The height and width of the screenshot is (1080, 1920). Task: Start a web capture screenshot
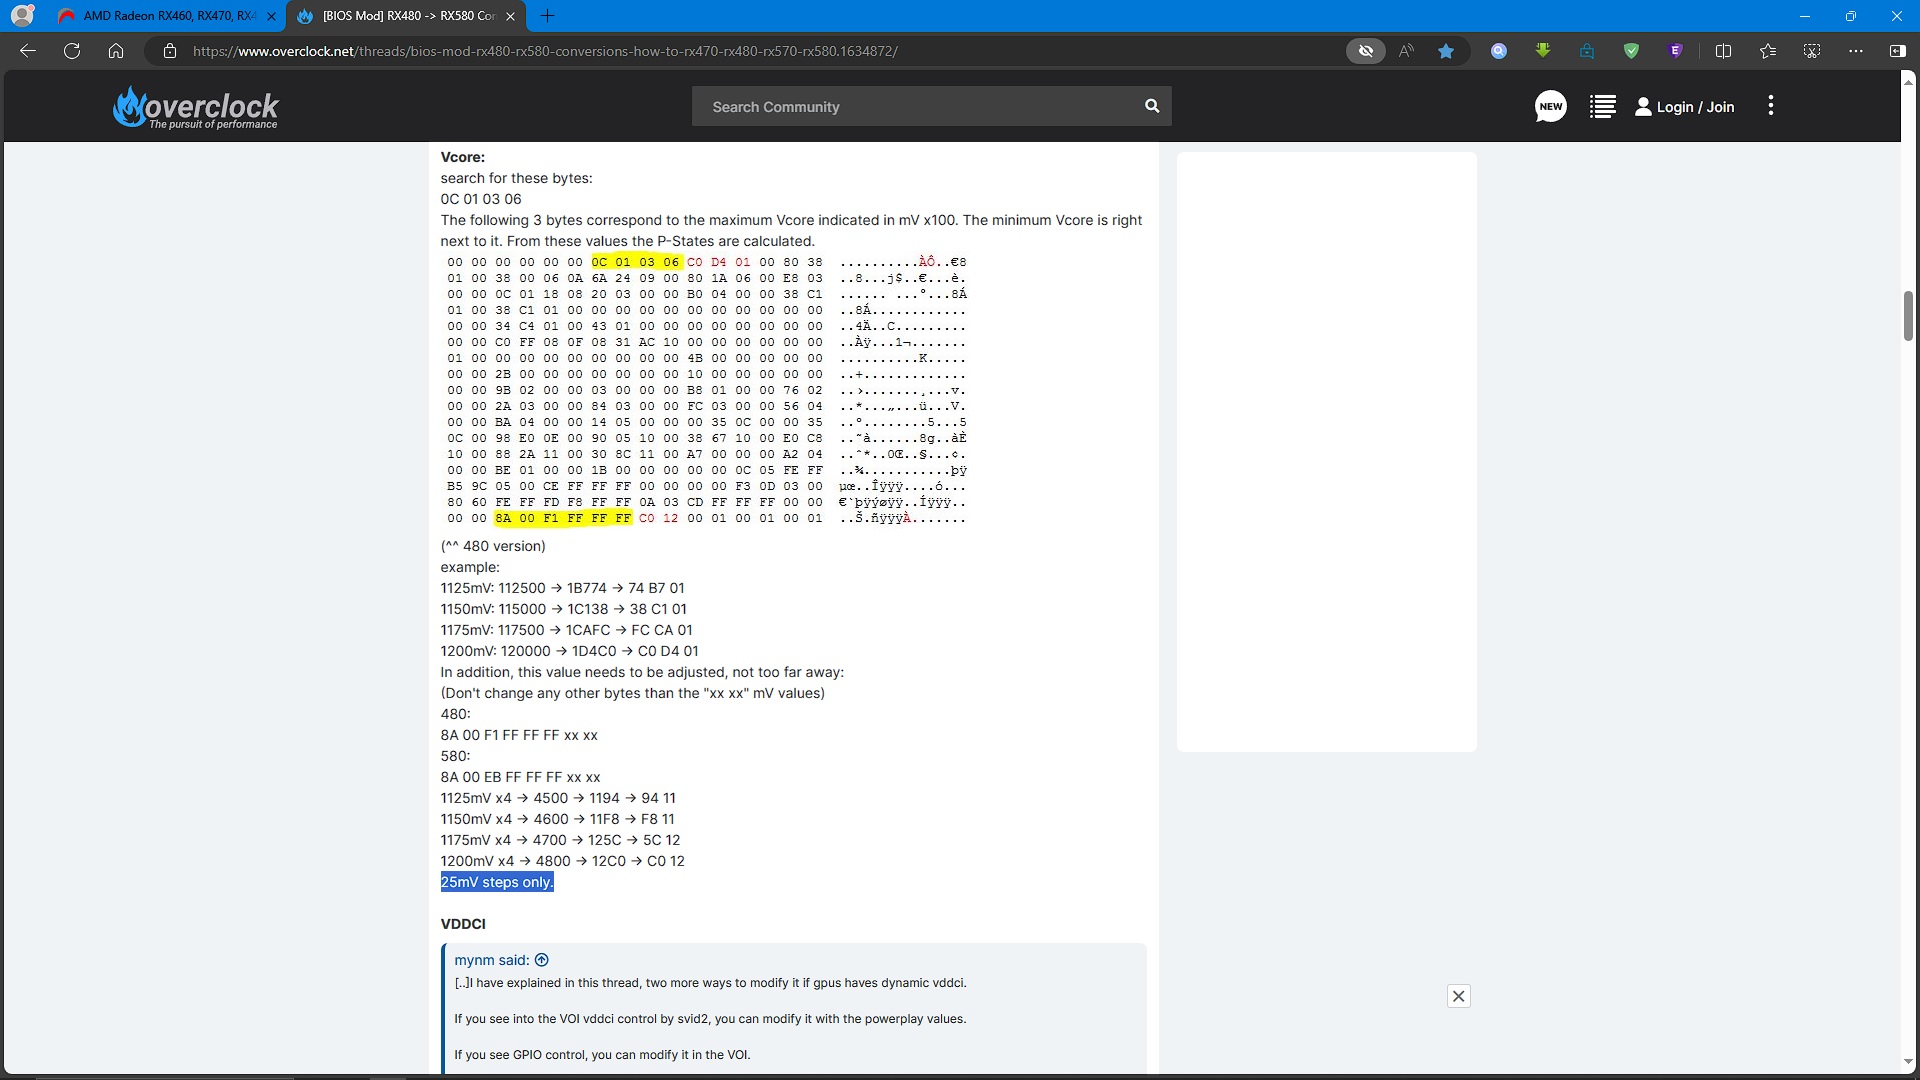click(x=1811, y=51)
